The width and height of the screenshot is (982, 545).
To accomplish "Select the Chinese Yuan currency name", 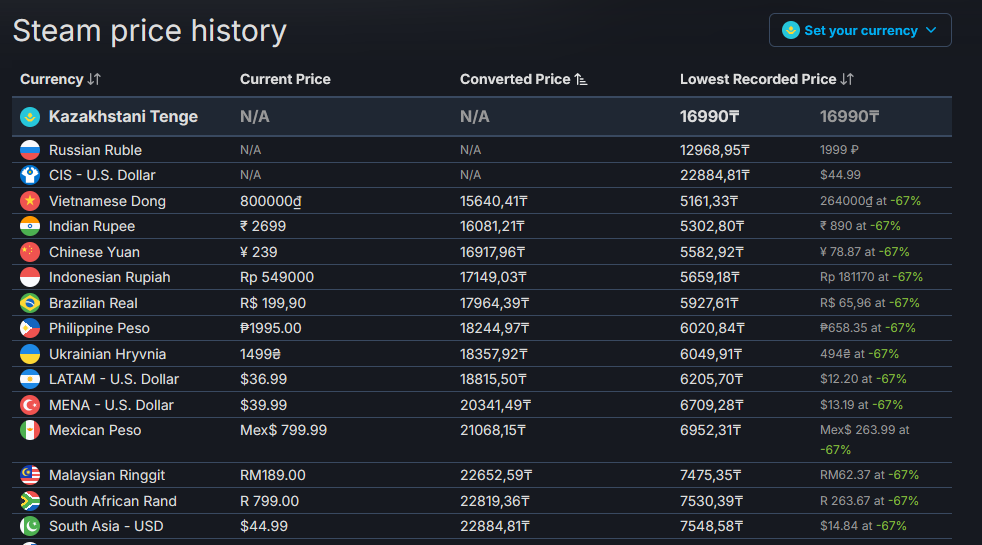I will point(95,252).
